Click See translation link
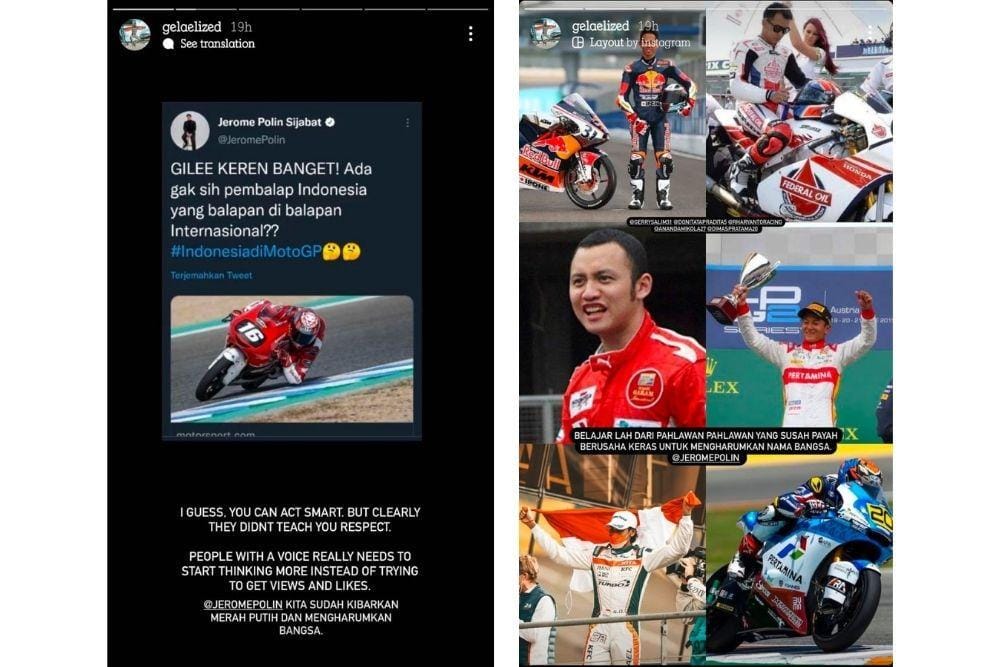The image size is (1000, 667). point(217,44)
